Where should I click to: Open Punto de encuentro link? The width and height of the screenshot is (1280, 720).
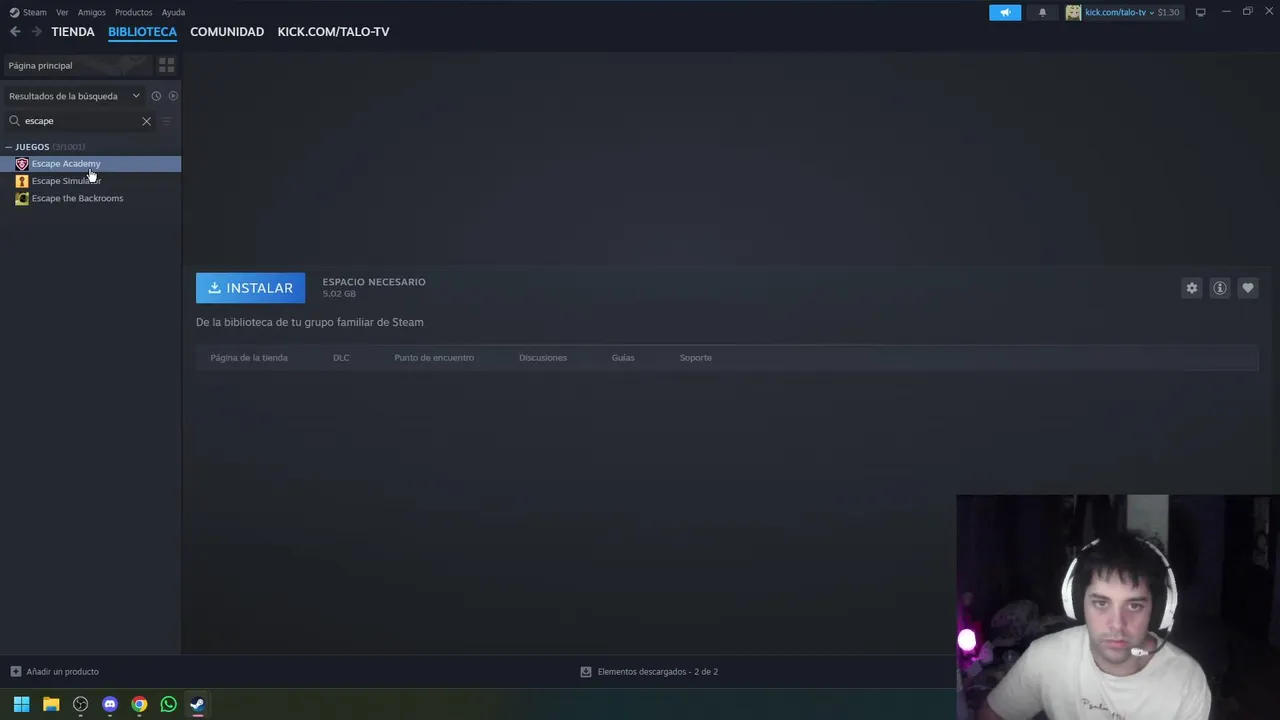click(x=434, y=358)
